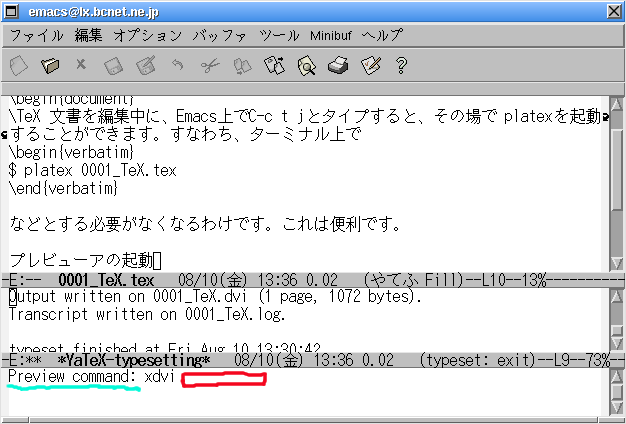Paste using the clipboard icon

pyautogui.click(x=274, y=65)
